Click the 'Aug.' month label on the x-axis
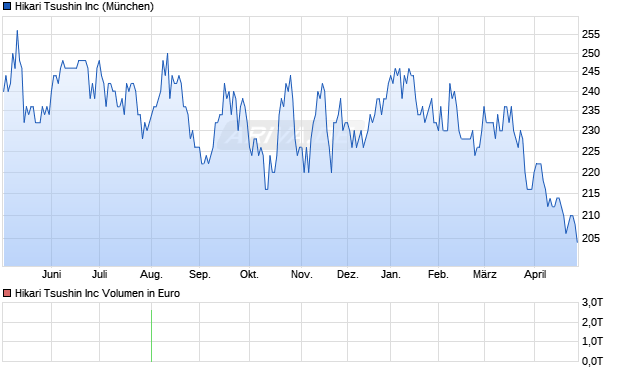Image resolution: width=620 pixels, height=371 pixels. click(151, 274)
